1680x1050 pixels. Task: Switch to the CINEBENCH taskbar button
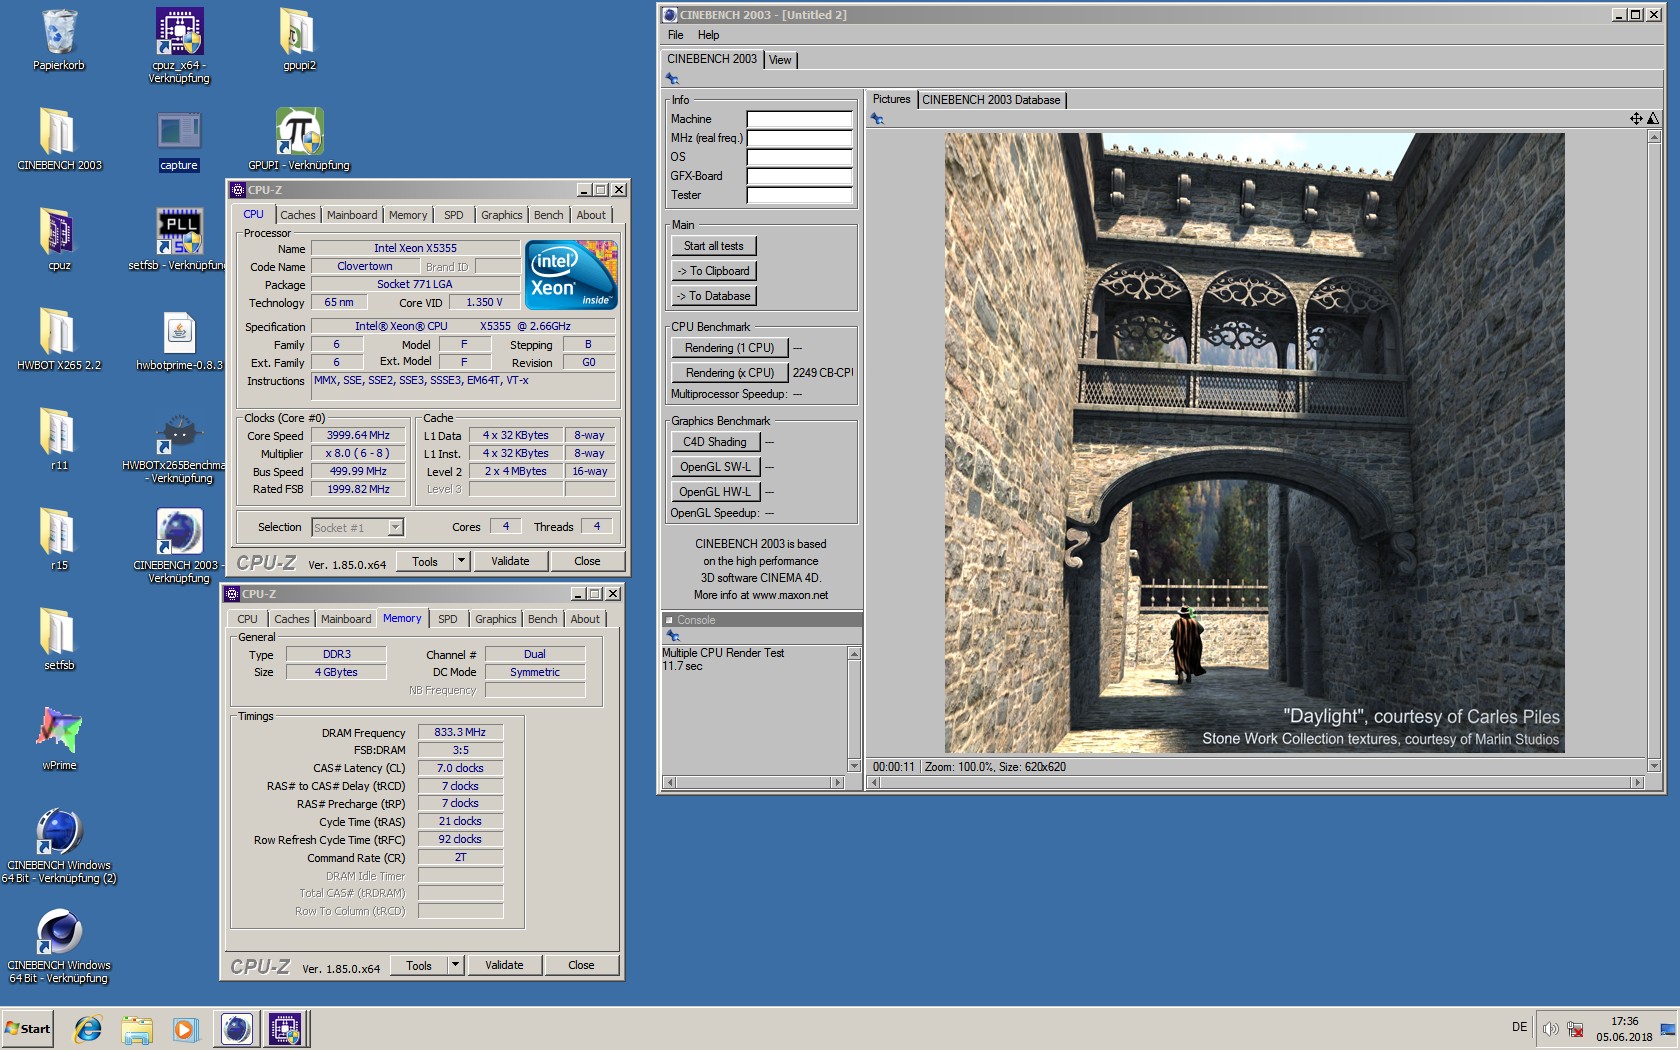pyautogui.click(x=236, y=1028)
